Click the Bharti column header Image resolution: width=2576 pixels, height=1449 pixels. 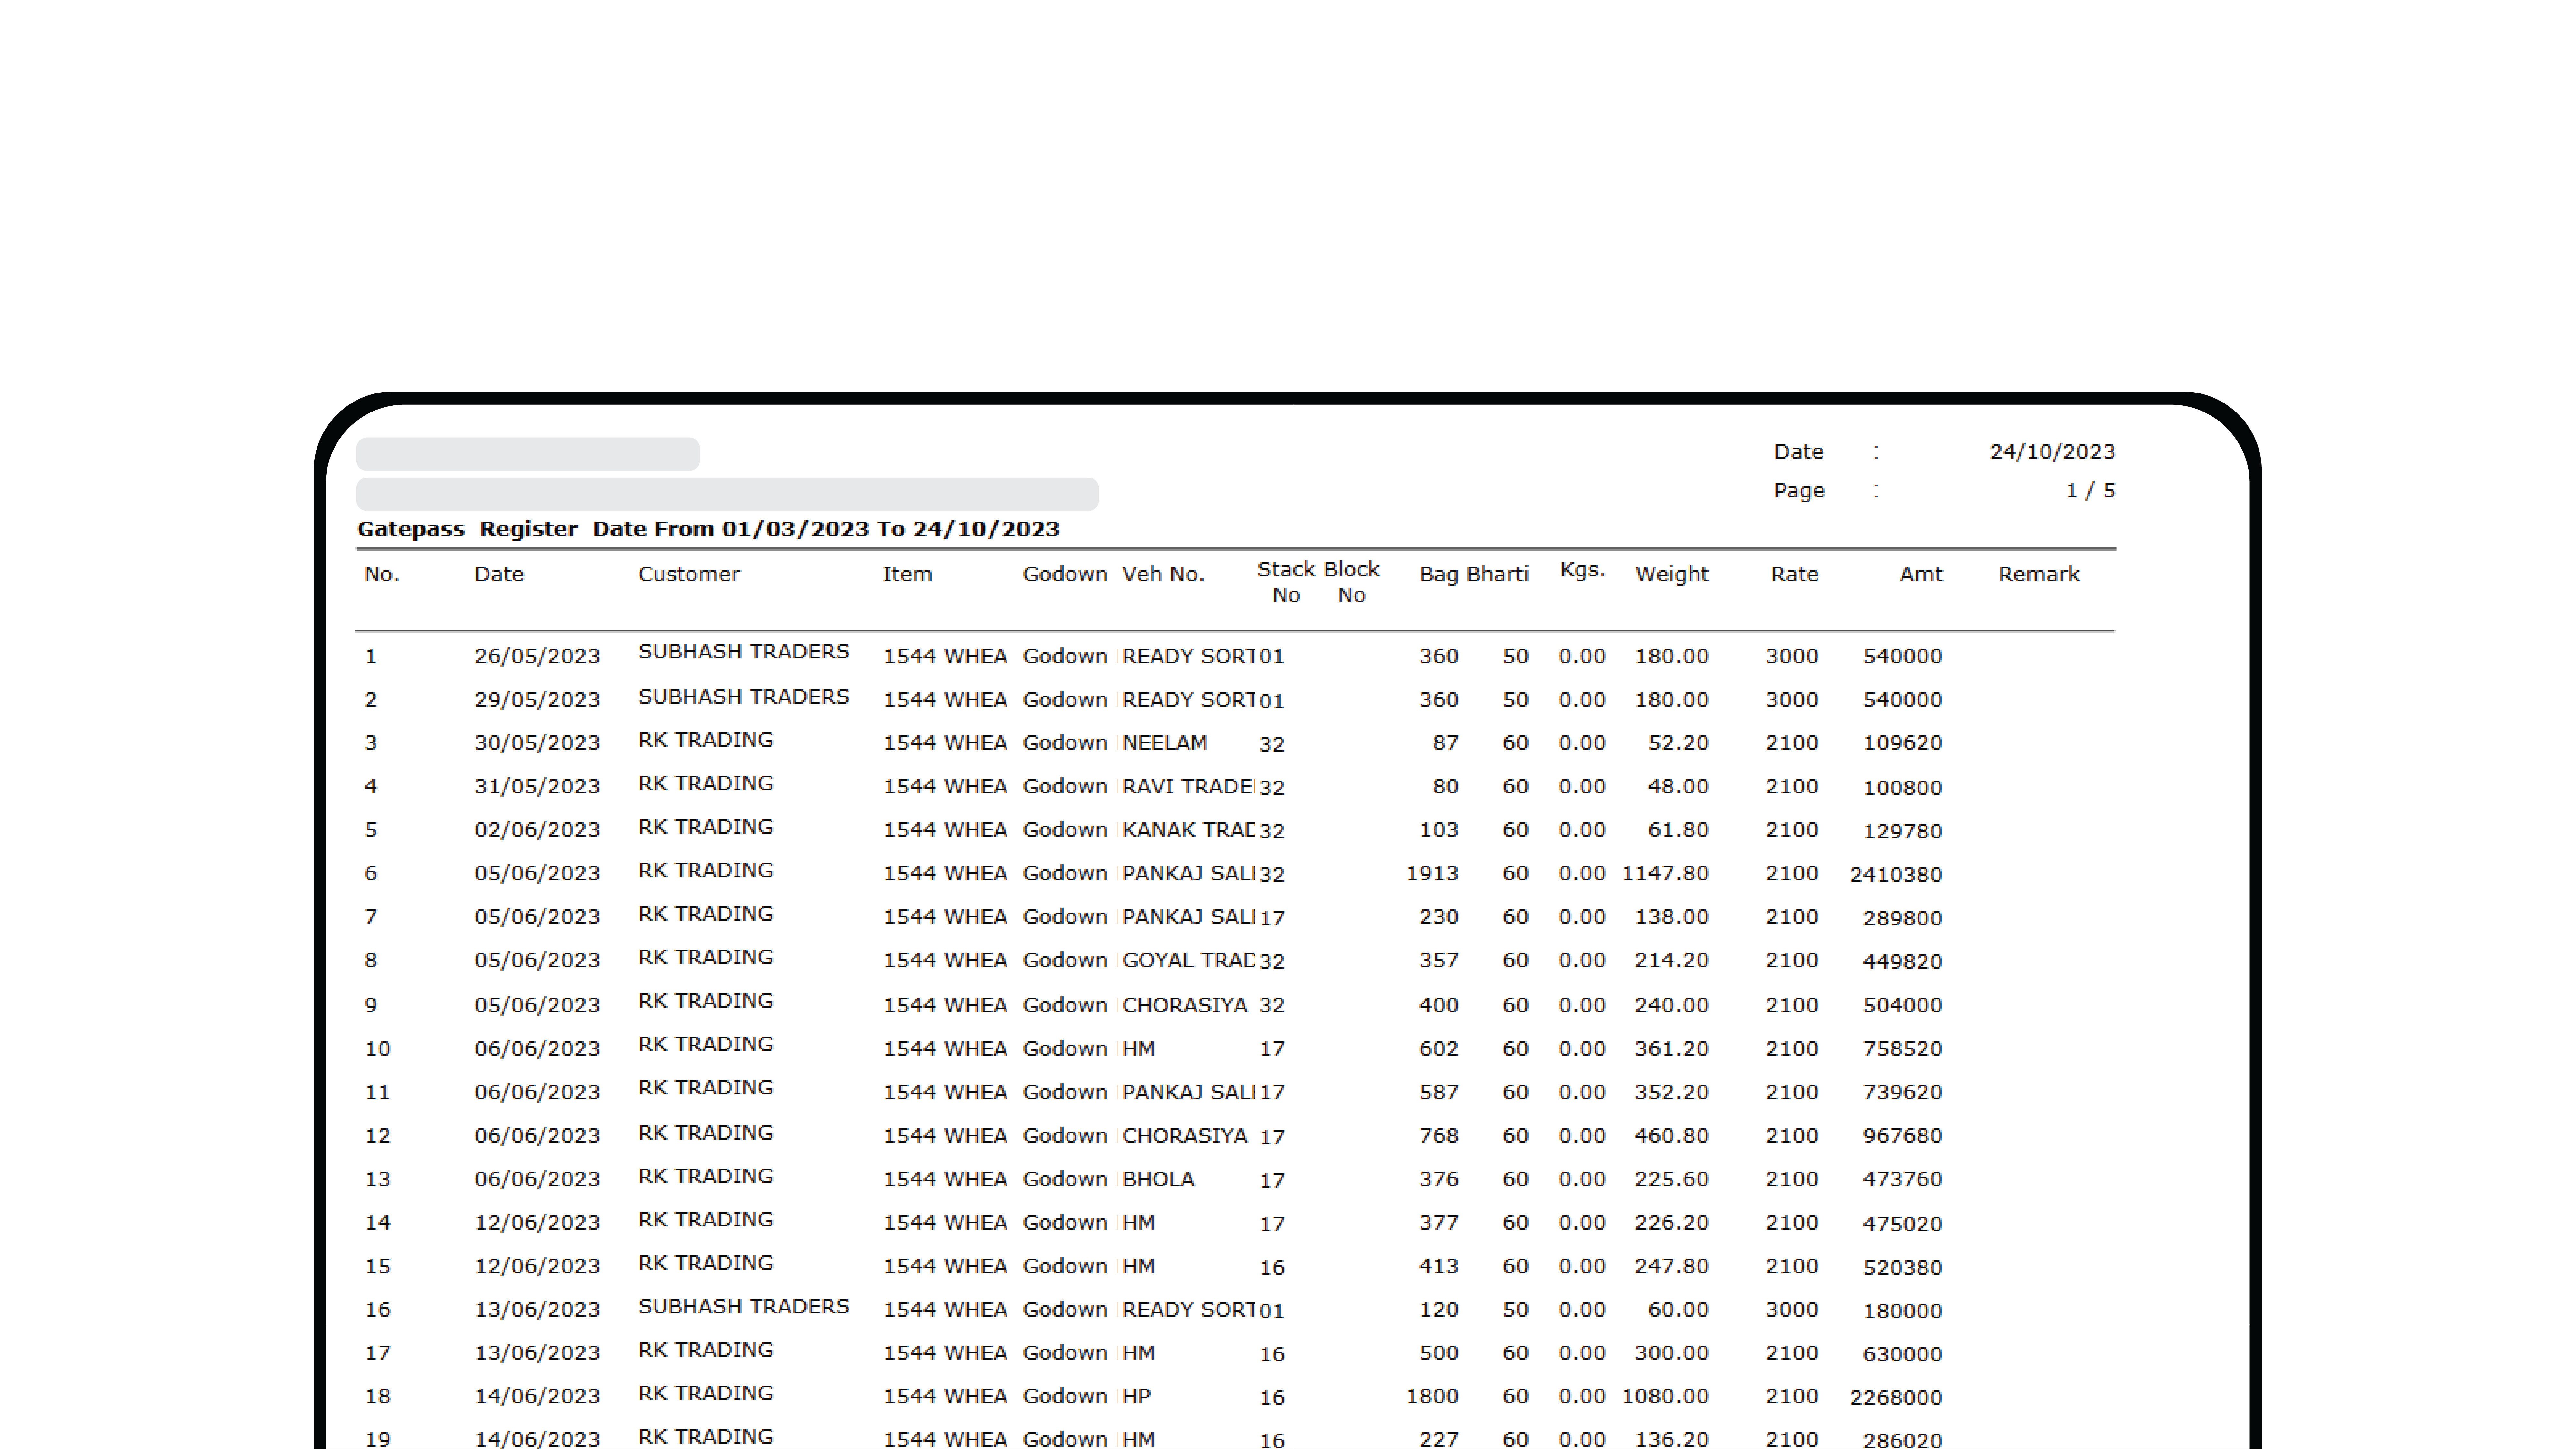(x=1498, y=574)
